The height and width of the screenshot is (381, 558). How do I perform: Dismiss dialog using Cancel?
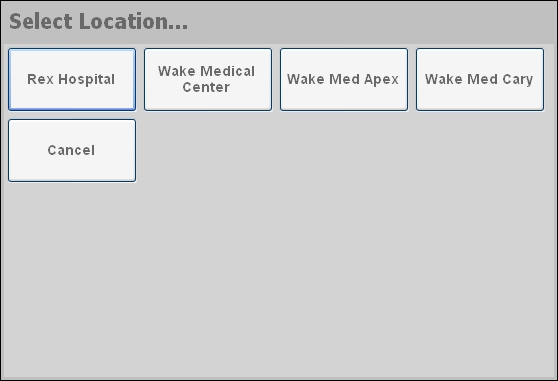[x=72, y=150]
